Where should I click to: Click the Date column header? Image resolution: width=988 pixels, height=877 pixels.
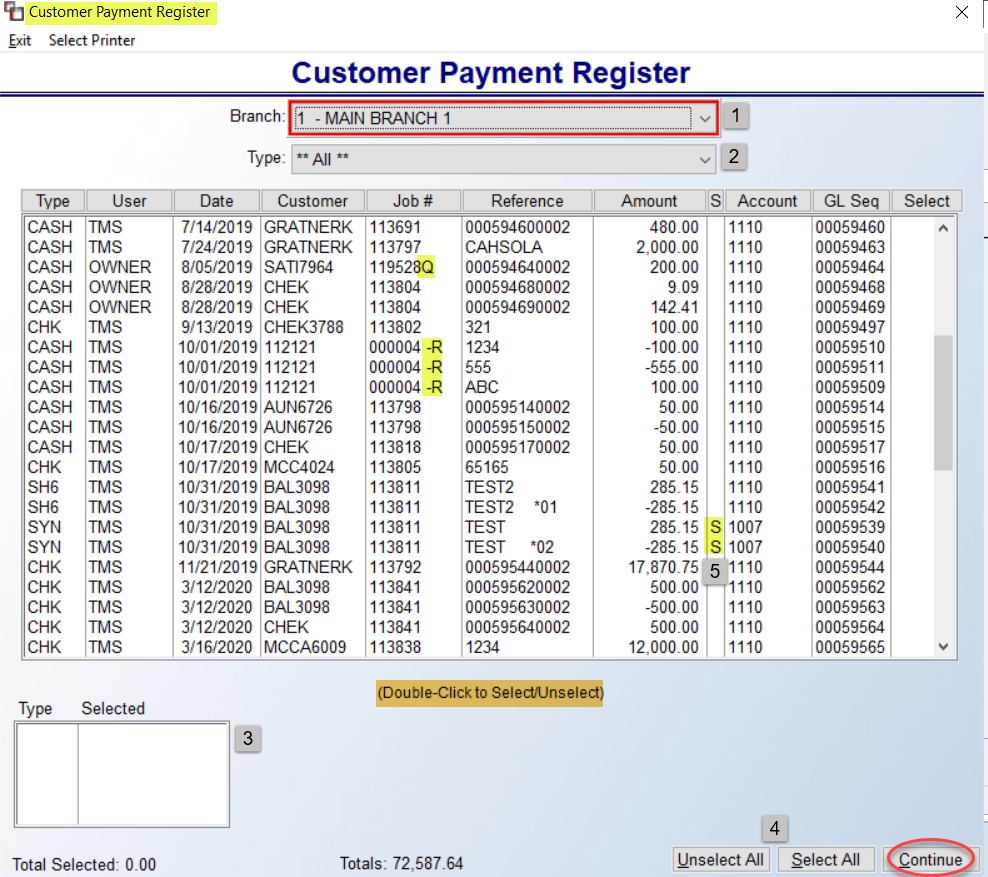216,200
